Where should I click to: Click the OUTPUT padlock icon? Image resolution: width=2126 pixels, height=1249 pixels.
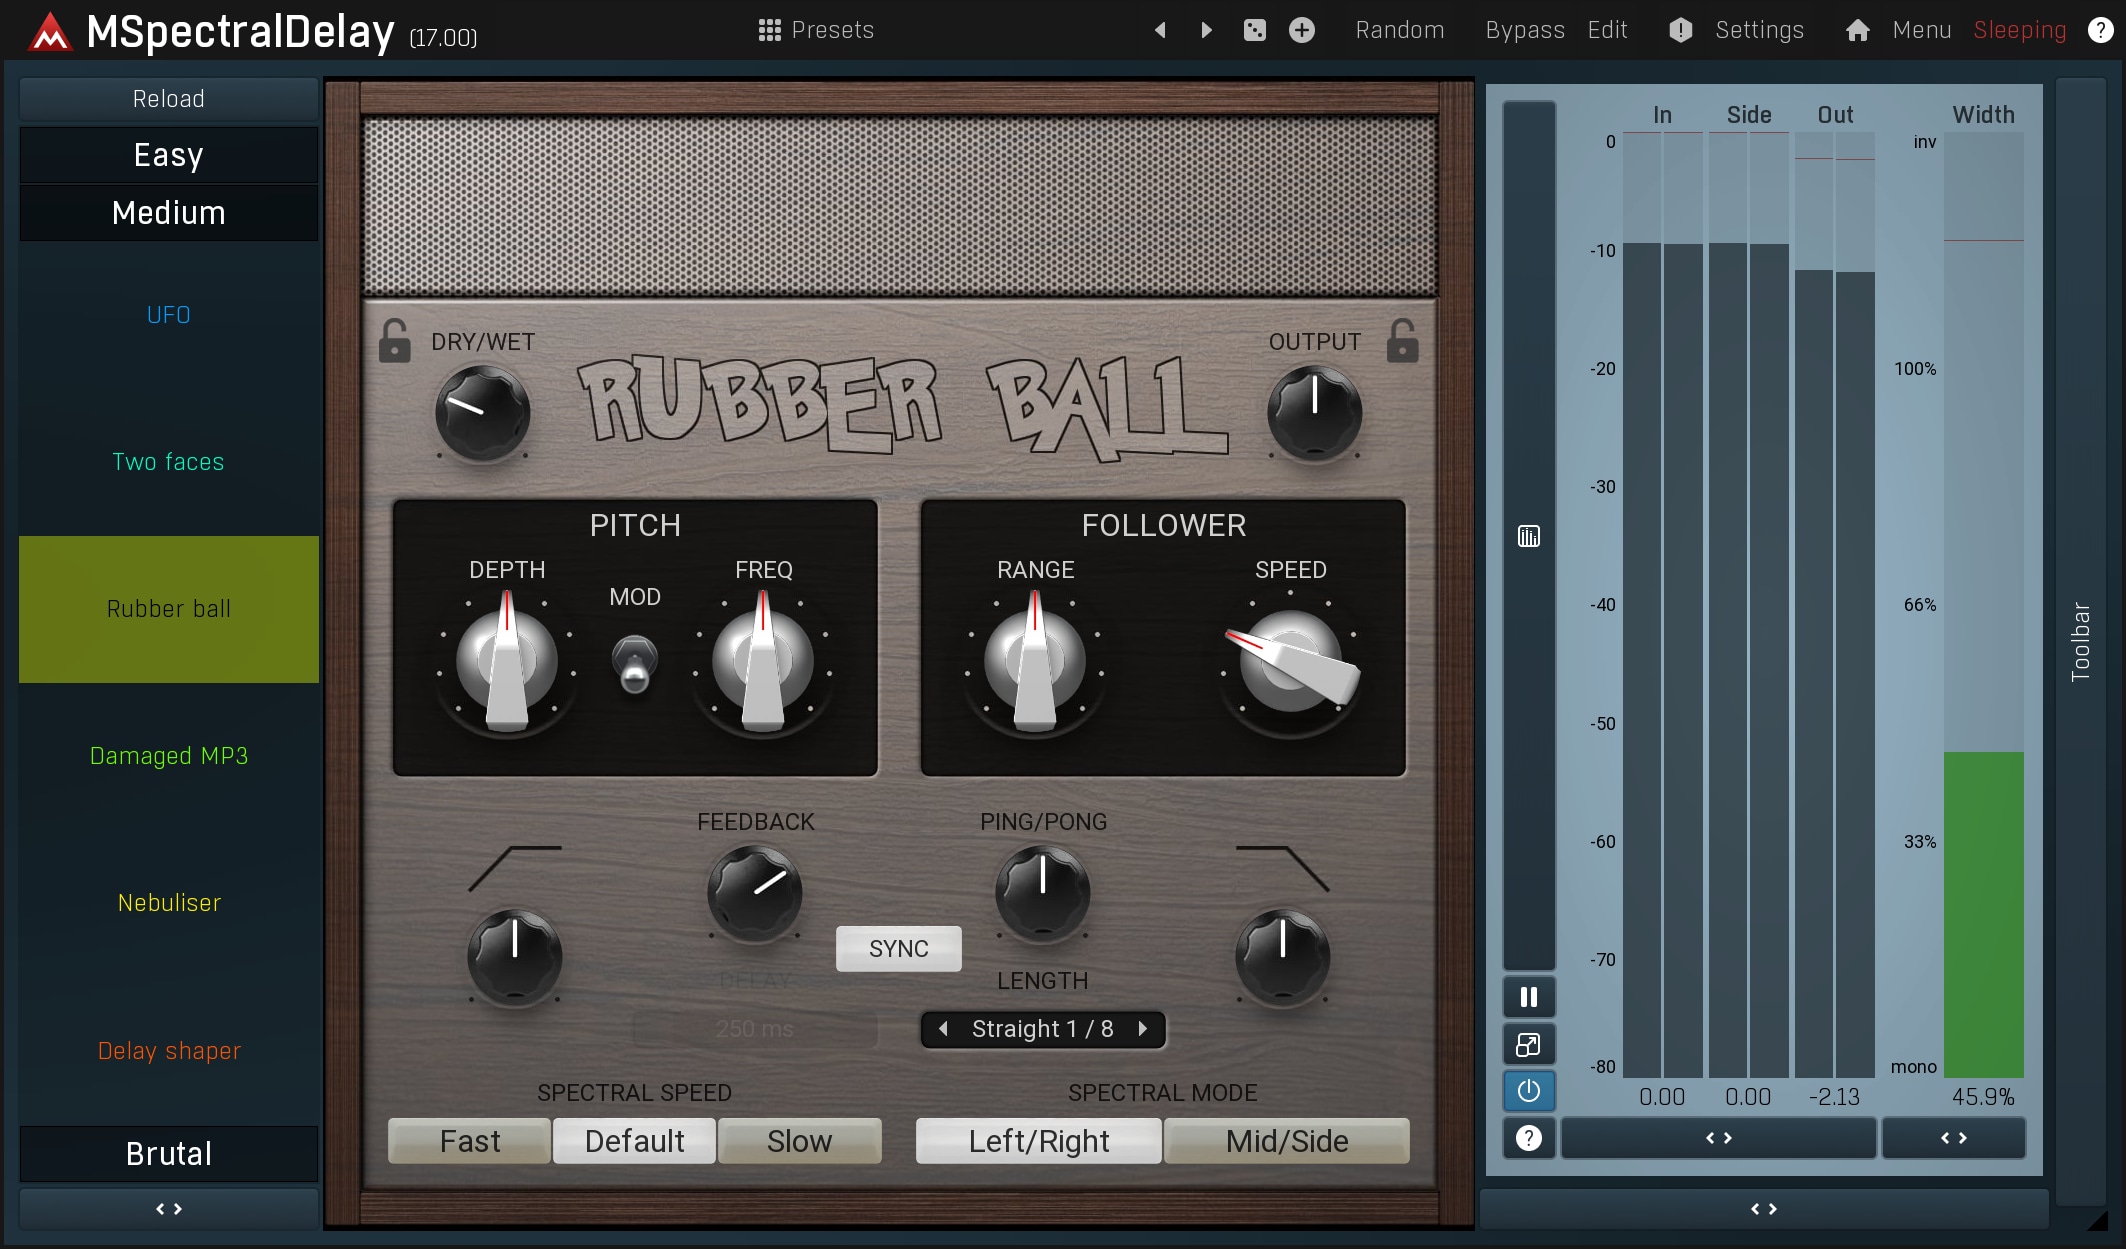click(1402, 341)
